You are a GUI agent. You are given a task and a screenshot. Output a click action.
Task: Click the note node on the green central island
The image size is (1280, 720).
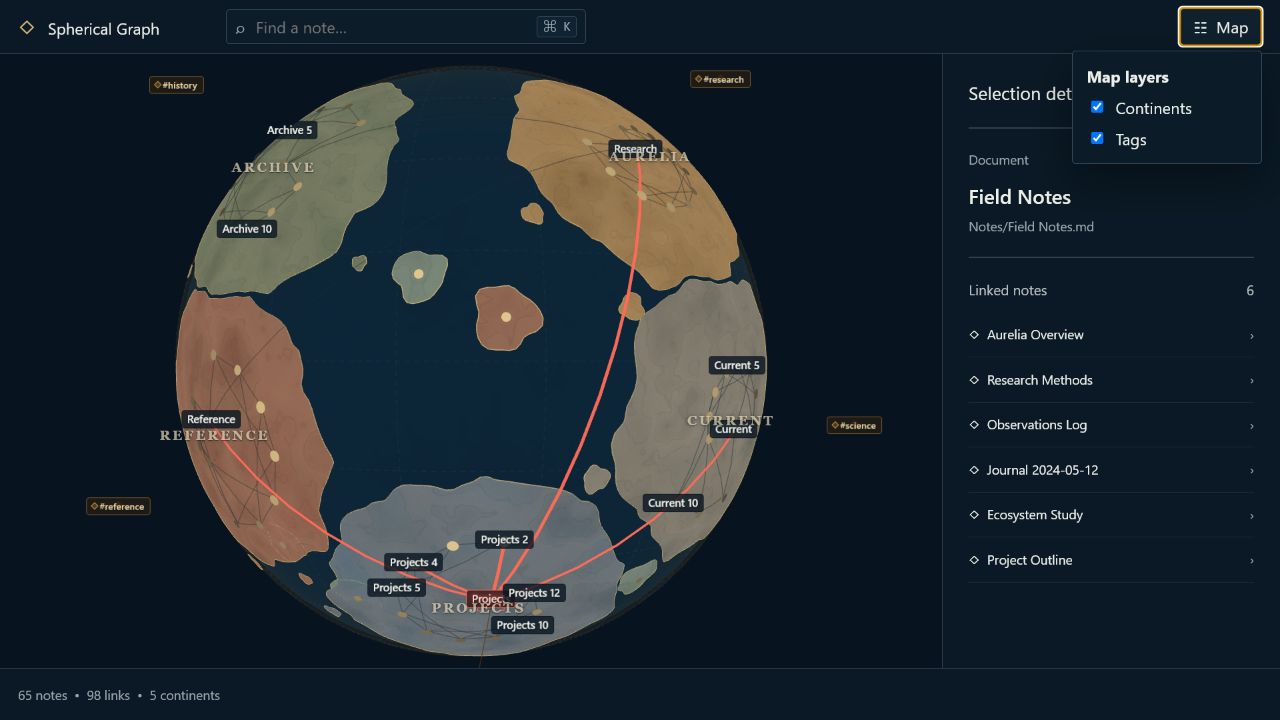pos(418,274)
